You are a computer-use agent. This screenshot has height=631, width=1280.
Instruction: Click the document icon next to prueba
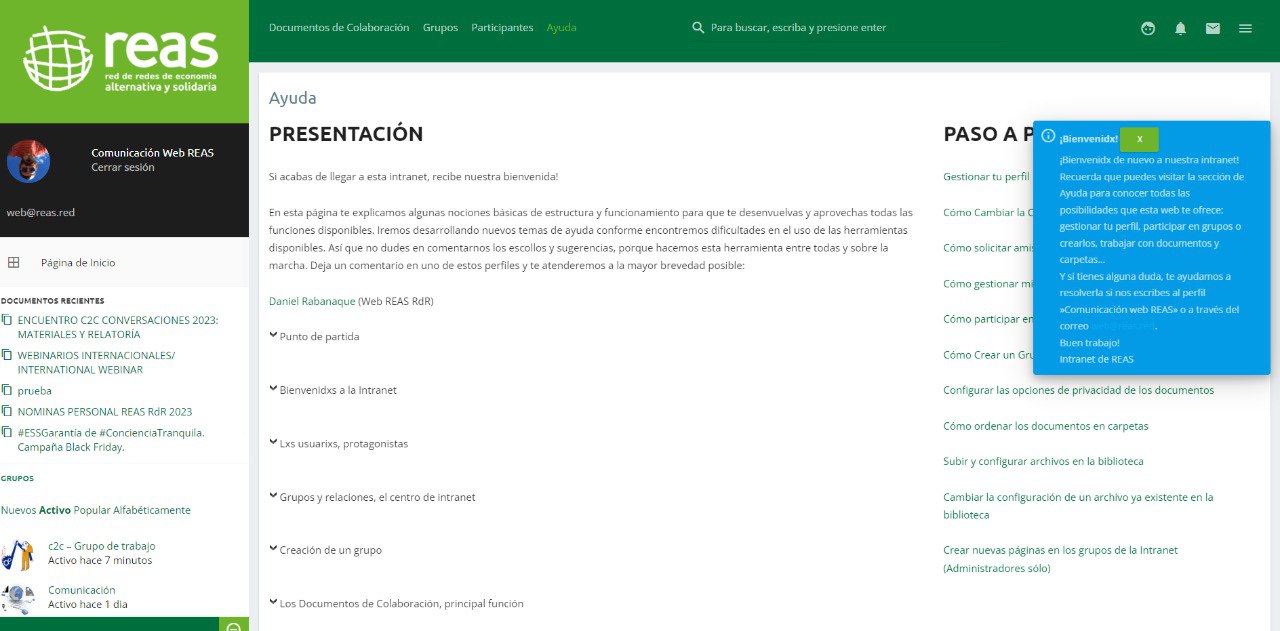pyautogui.click(x=7, y=391)
